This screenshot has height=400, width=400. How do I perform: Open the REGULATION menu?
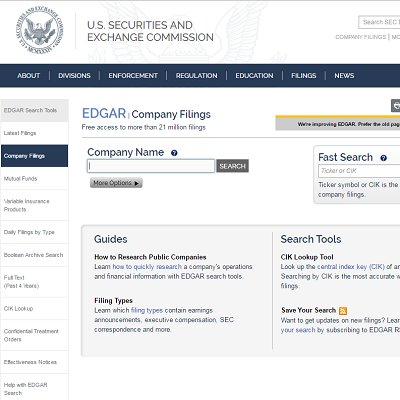196,76
